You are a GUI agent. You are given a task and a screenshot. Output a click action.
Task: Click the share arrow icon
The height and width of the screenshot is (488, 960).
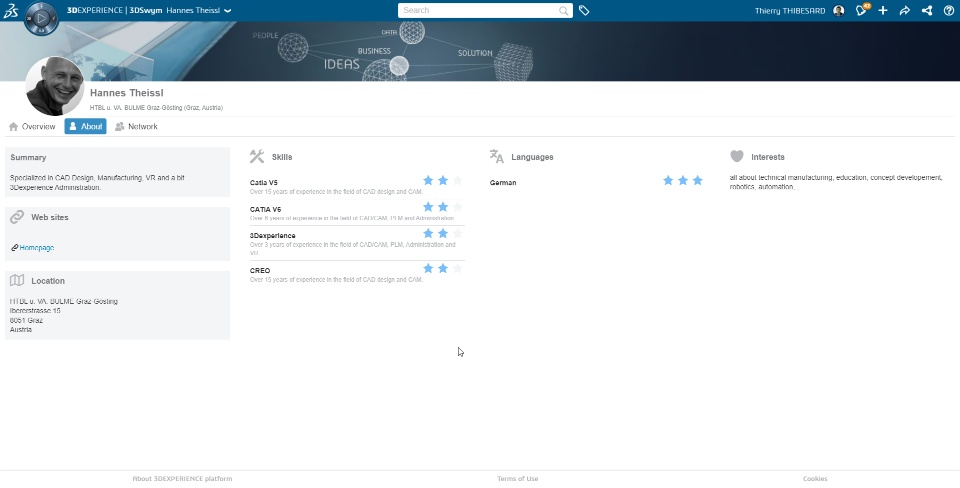tap(905, 10)
